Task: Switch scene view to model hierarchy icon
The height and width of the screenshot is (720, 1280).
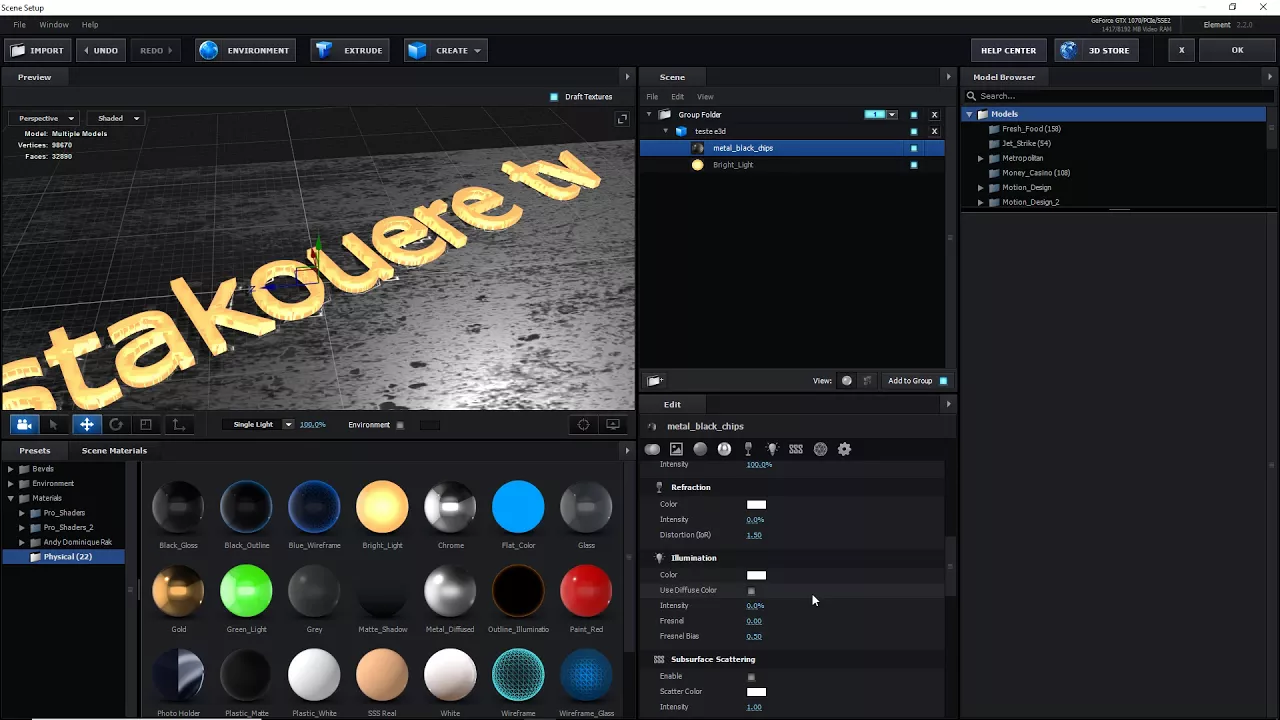Action: coord(867,381)
